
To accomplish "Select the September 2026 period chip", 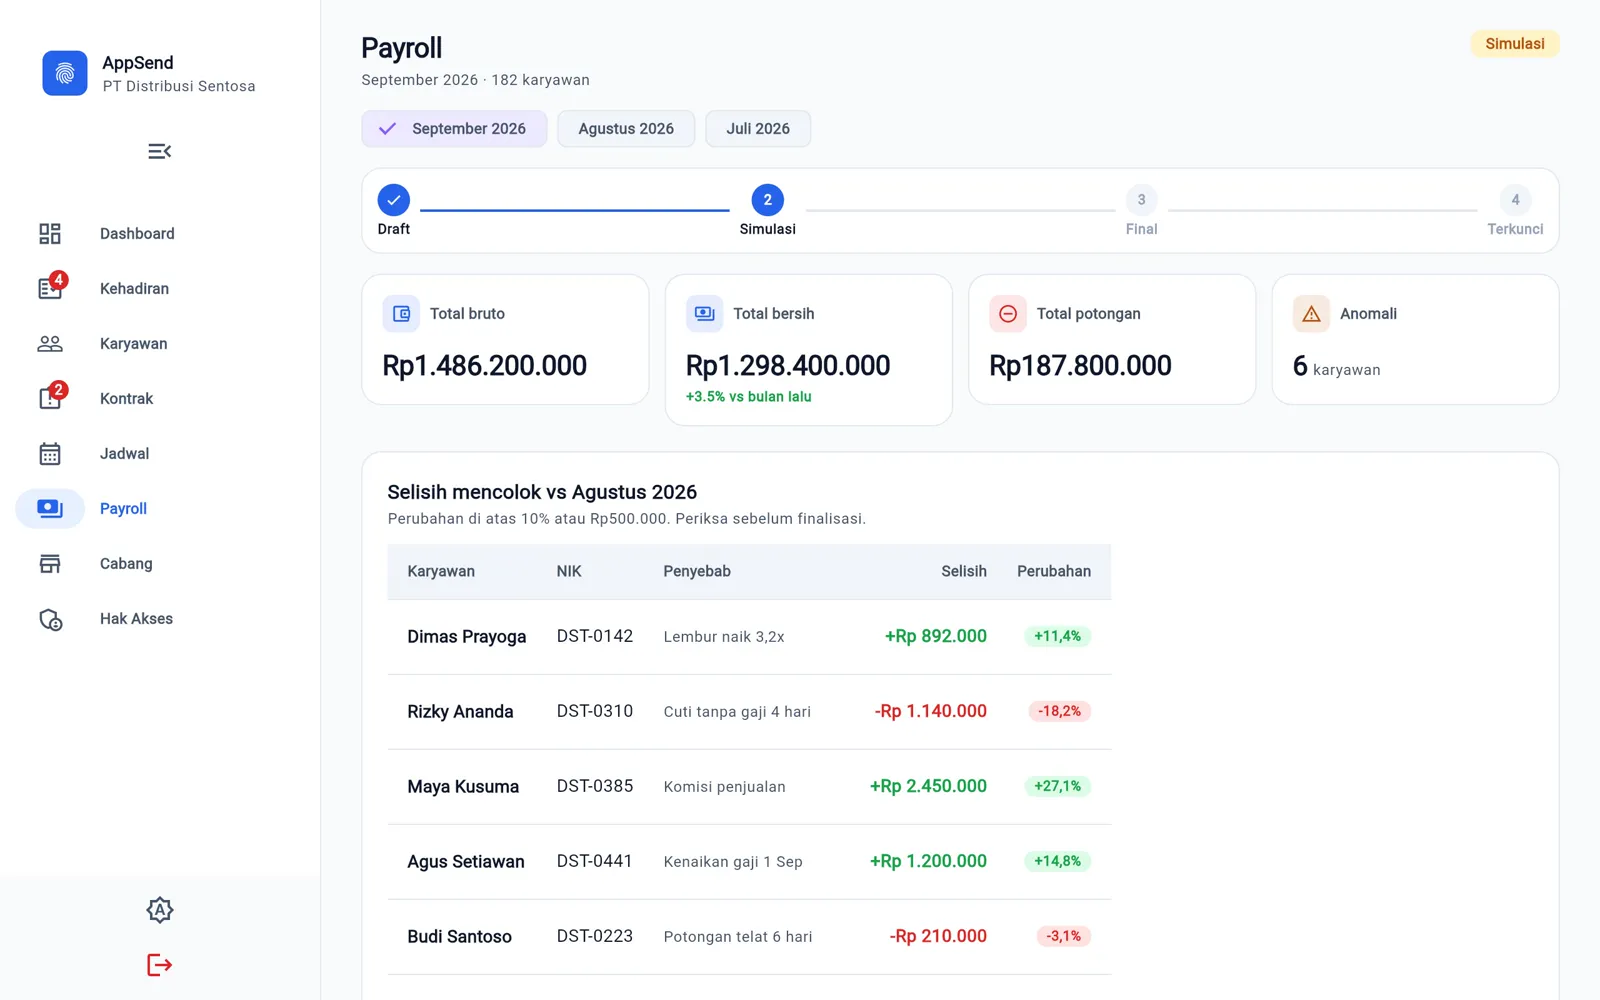I will pos(454,129).
